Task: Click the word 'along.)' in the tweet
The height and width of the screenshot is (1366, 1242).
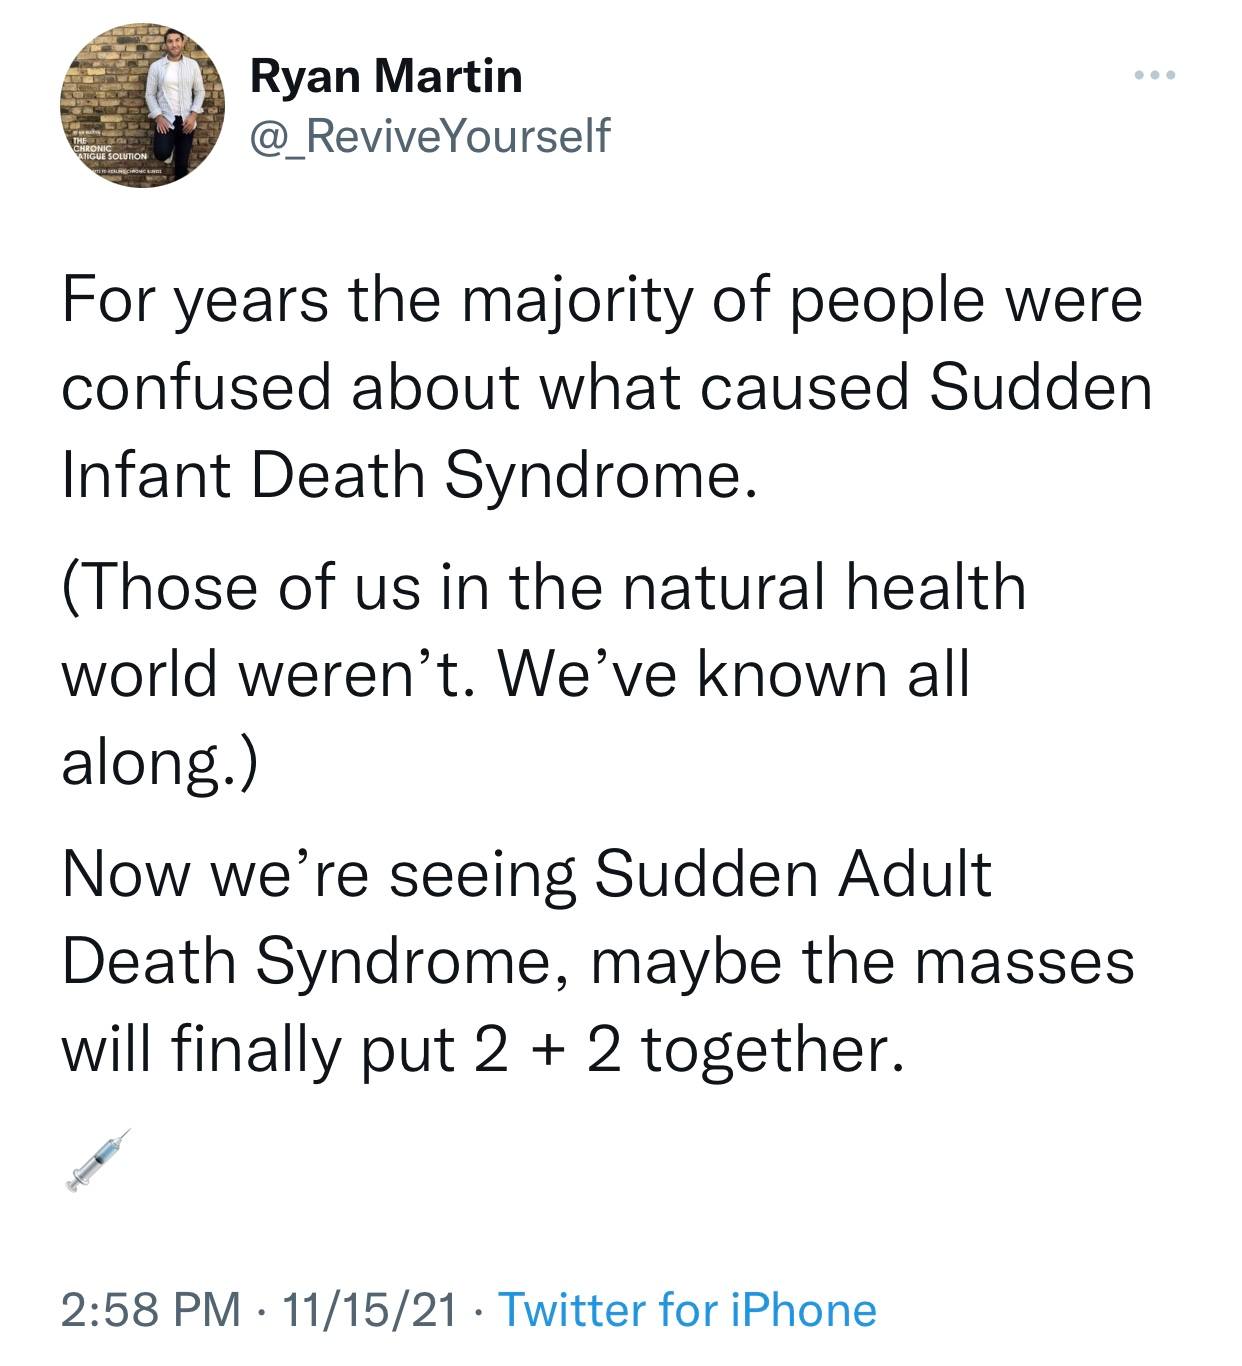Action: [160, 763]
